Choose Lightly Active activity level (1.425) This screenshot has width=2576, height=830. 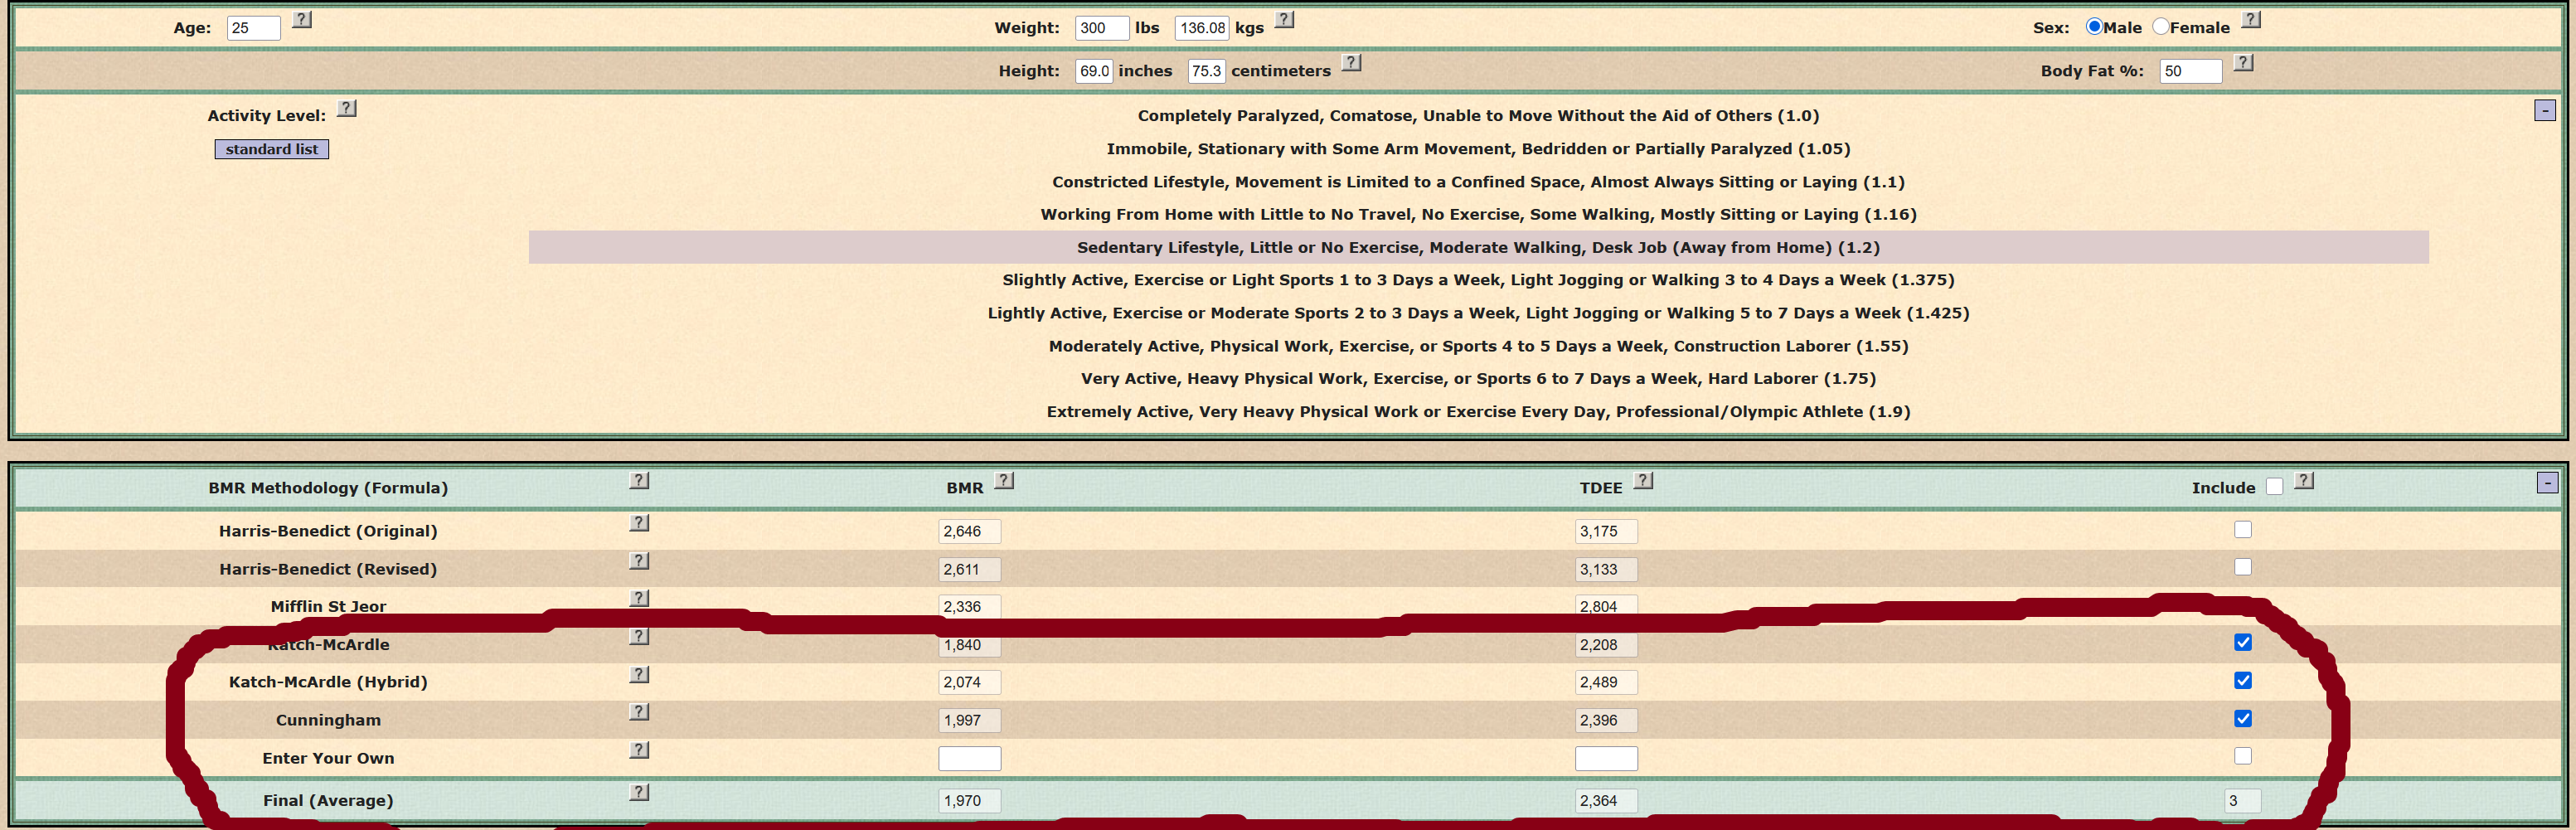pos(1478,313)
